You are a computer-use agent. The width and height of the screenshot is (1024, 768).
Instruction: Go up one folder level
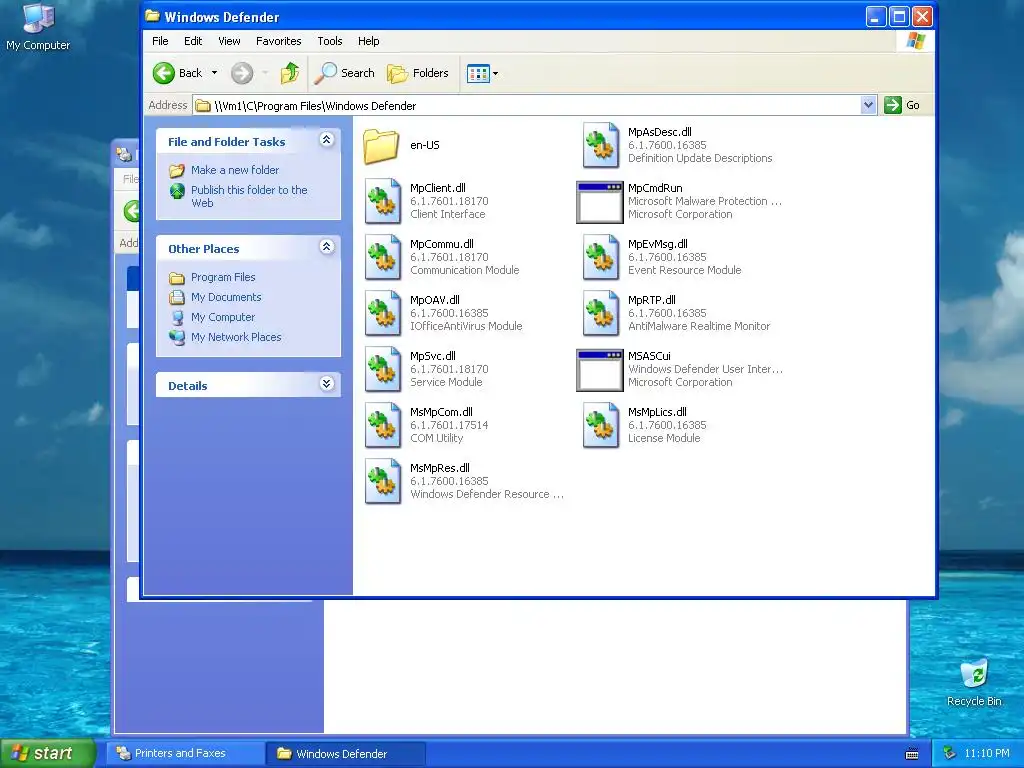coord(290,73)
